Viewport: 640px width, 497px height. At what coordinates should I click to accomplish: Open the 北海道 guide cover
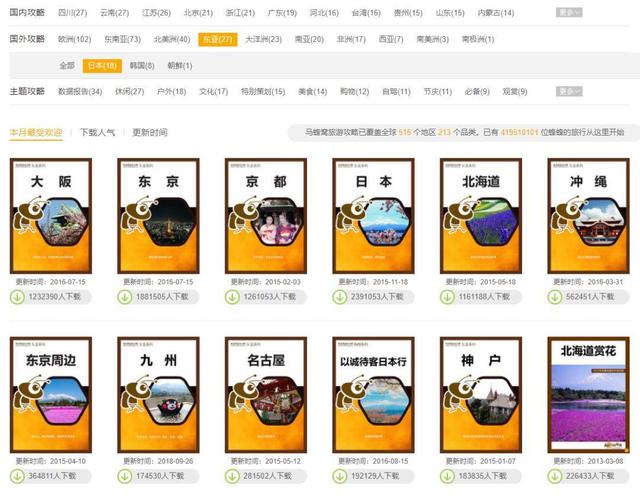click(x=481, y=216)
